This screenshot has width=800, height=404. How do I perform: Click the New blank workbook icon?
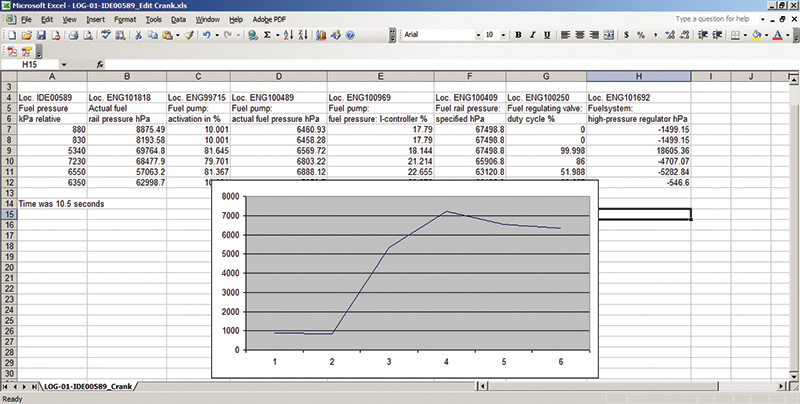[x=12, y=35]
